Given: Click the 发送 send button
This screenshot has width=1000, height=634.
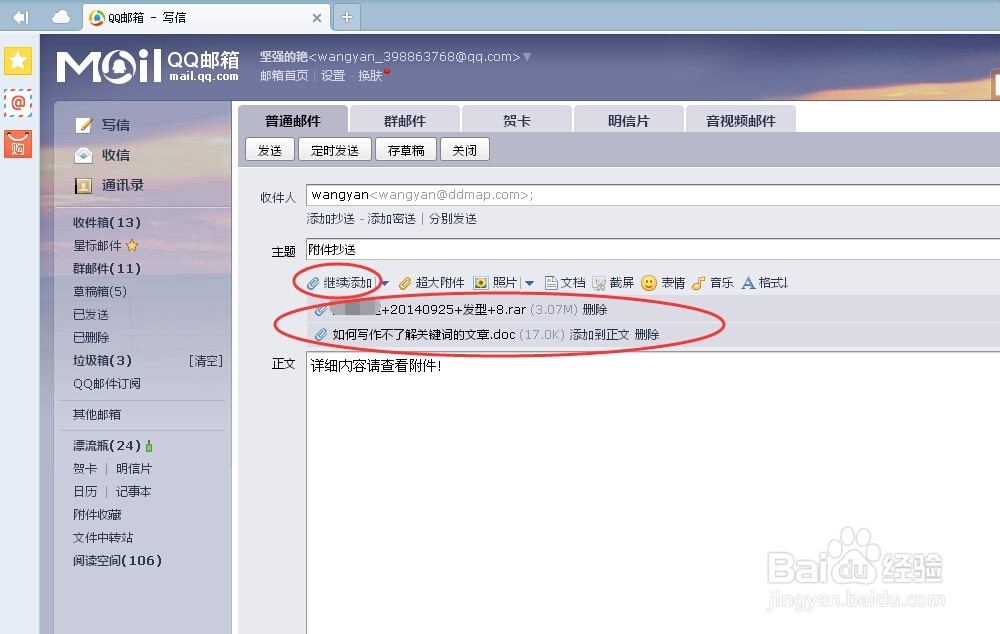Looking at the screenshot, I should 269,148.
